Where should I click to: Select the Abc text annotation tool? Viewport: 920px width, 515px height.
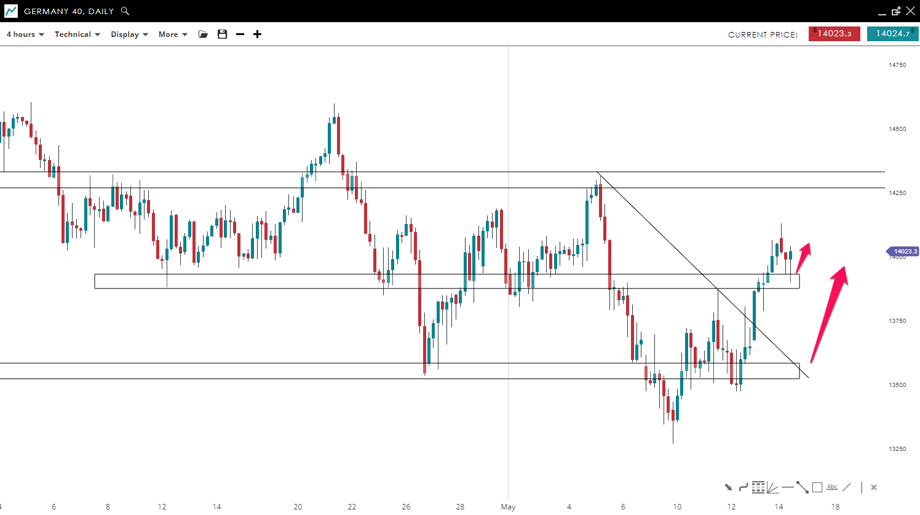[832, 487]
